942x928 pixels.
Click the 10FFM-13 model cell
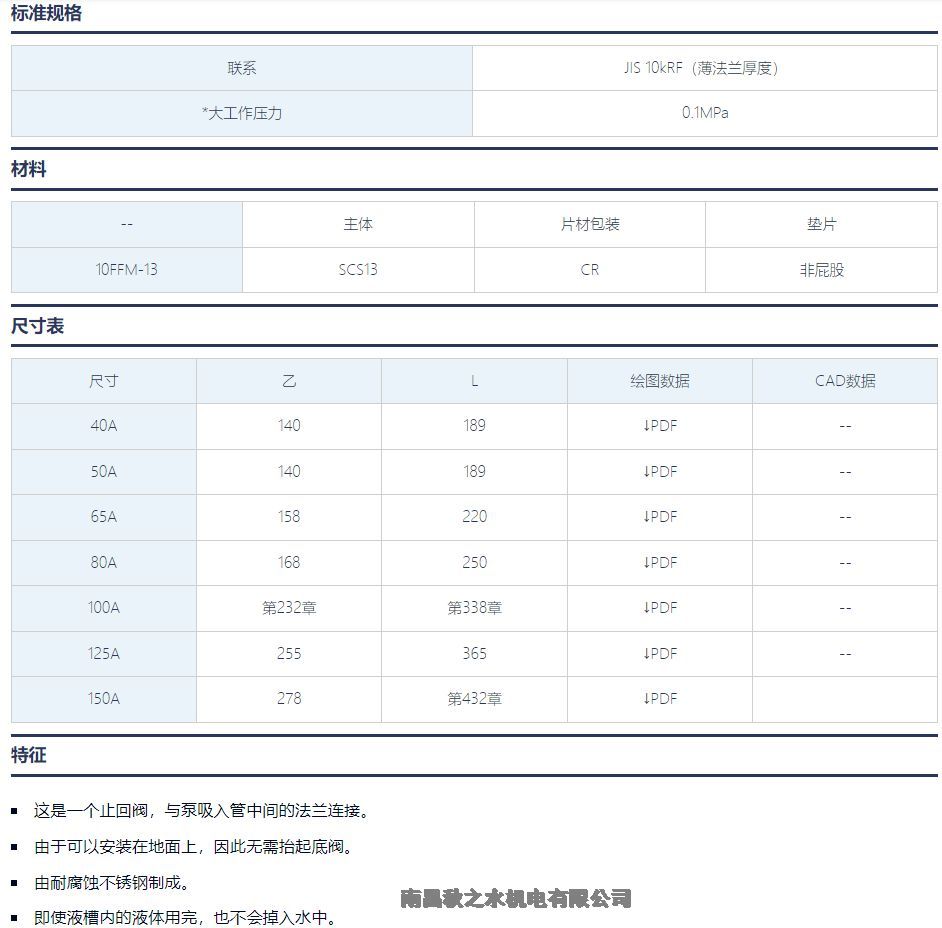pyautogui.click(x=126, y=270)
